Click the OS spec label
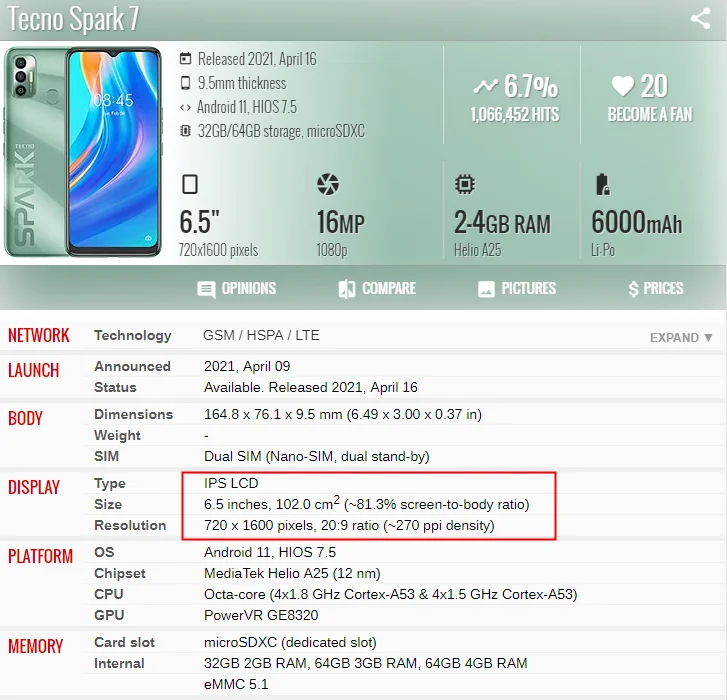The height and width of the screenshot is (700, 727). (x=104, y=552)
